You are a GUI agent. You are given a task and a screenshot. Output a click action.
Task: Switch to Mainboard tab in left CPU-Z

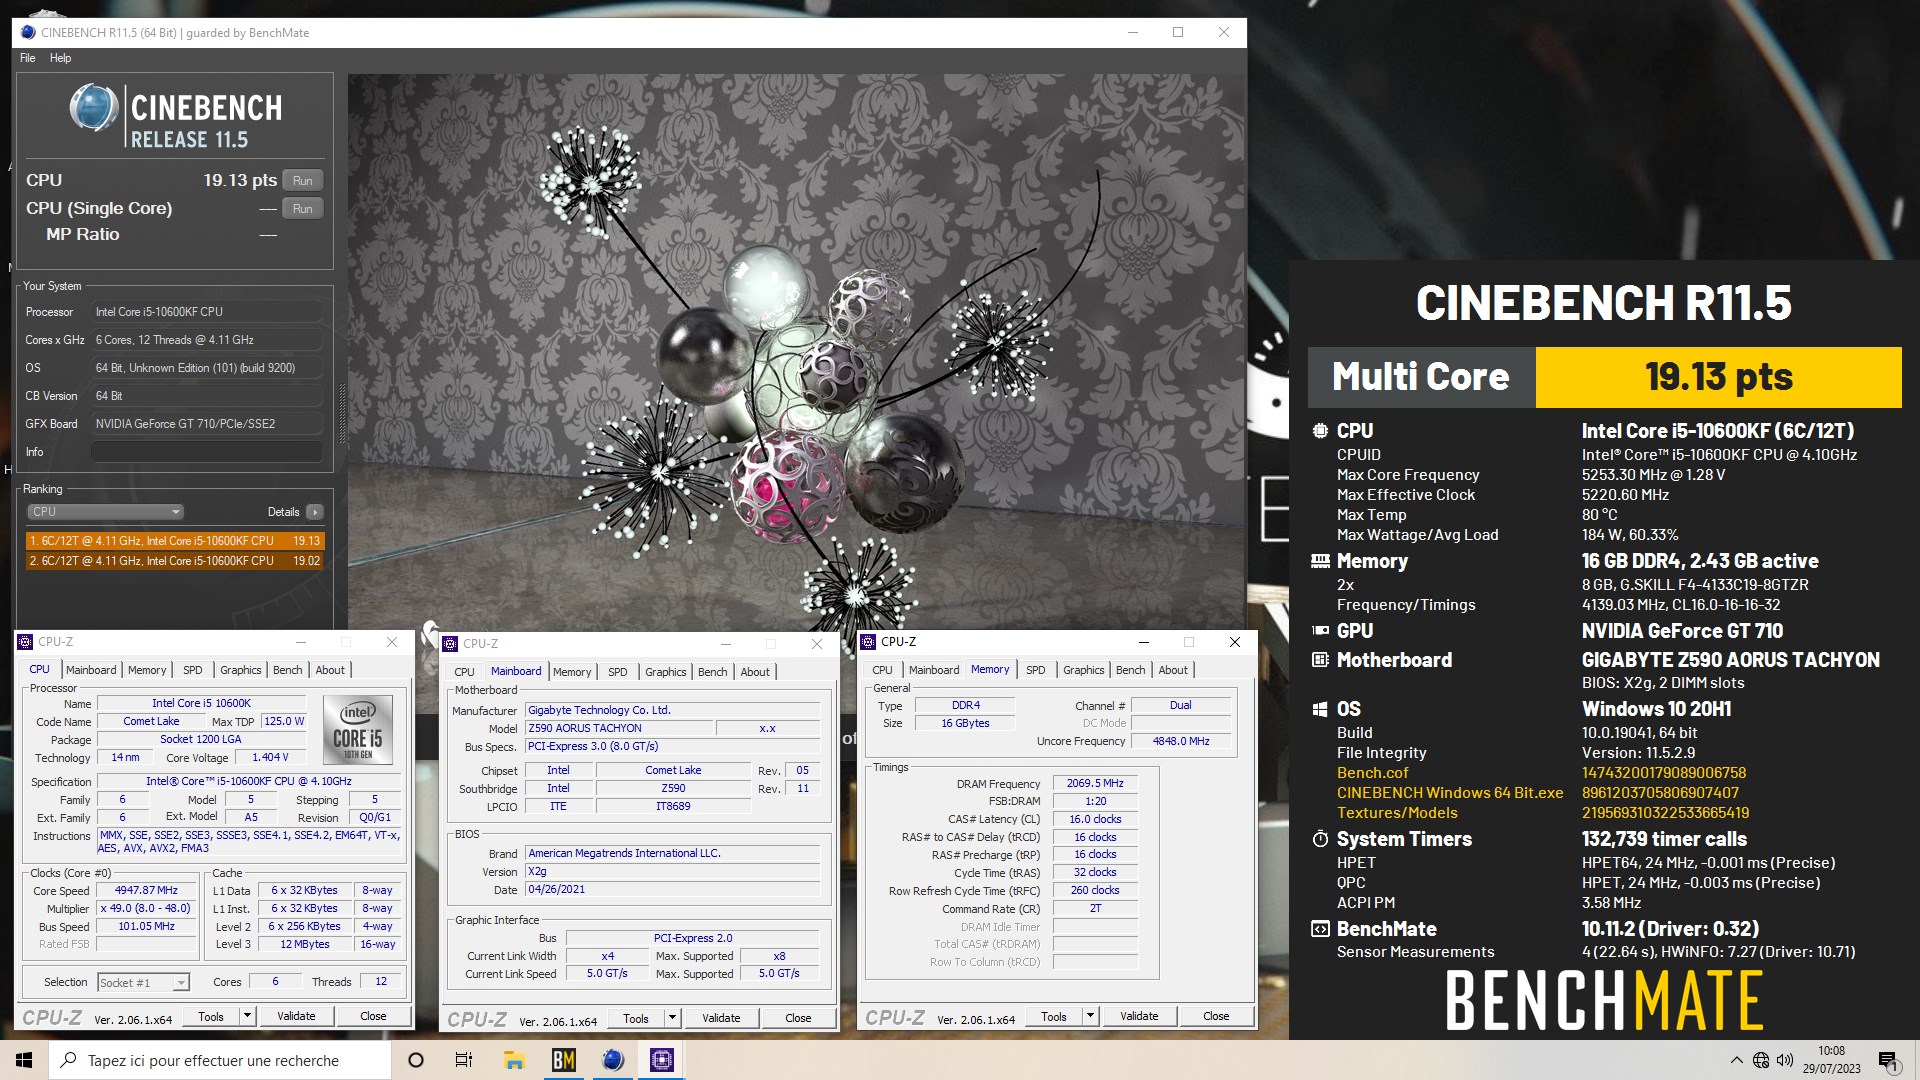pyautogui.click(x=91, y=670)
